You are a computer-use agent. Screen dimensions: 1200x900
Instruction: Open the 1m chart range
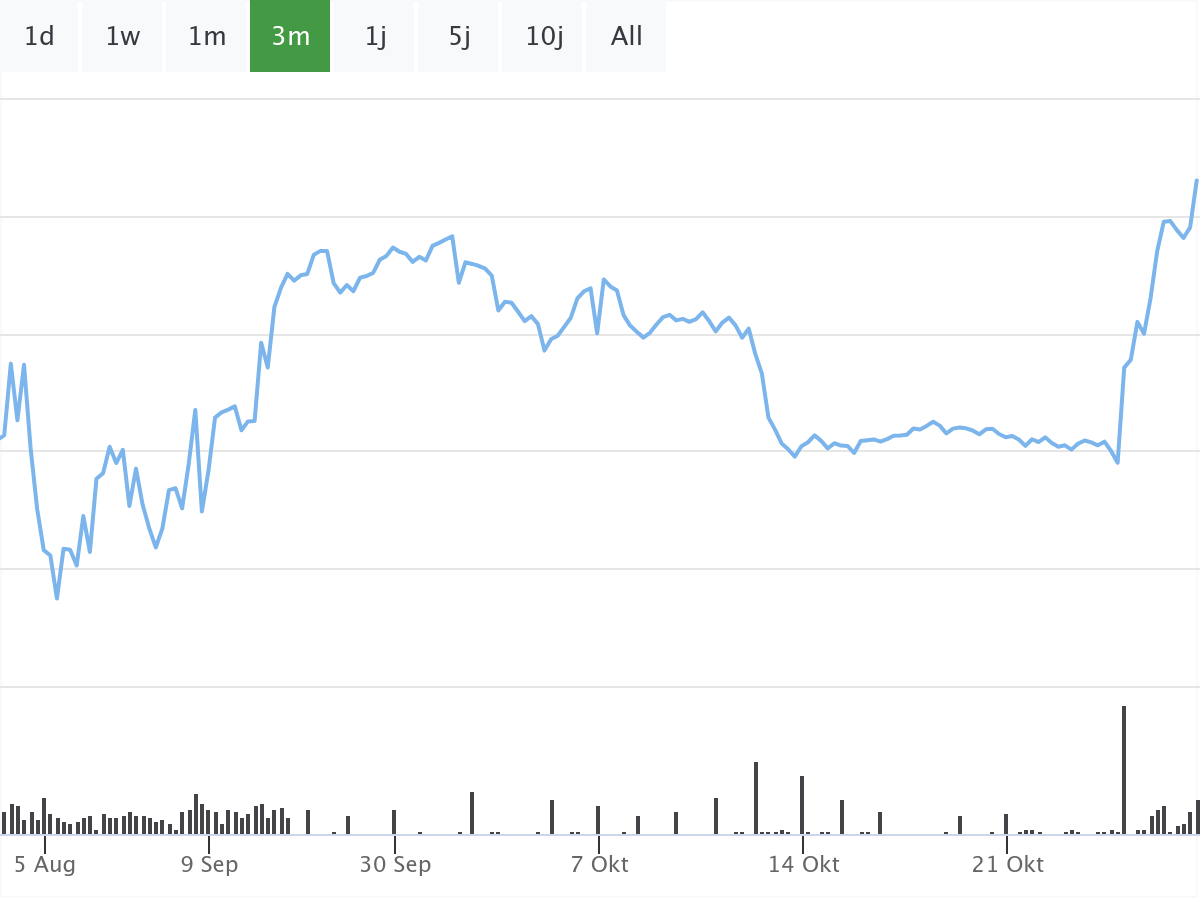coord(207,37)
